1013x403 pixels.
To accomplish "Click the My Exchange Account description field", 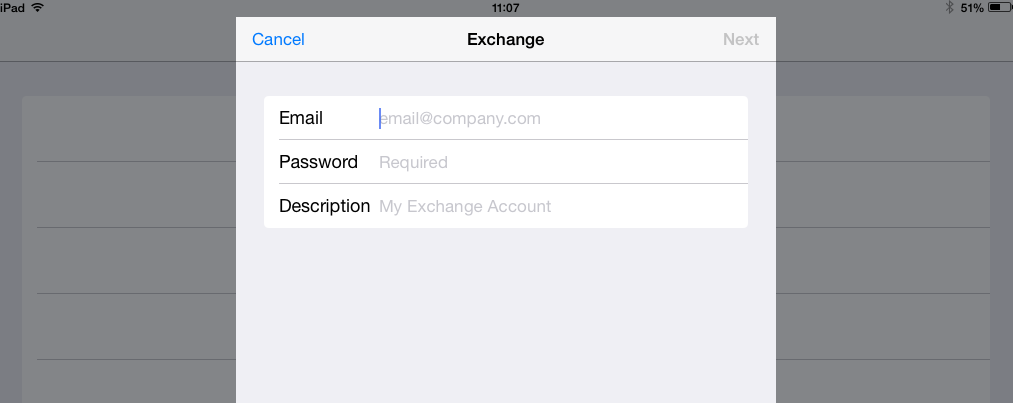I will pos(560,206).
